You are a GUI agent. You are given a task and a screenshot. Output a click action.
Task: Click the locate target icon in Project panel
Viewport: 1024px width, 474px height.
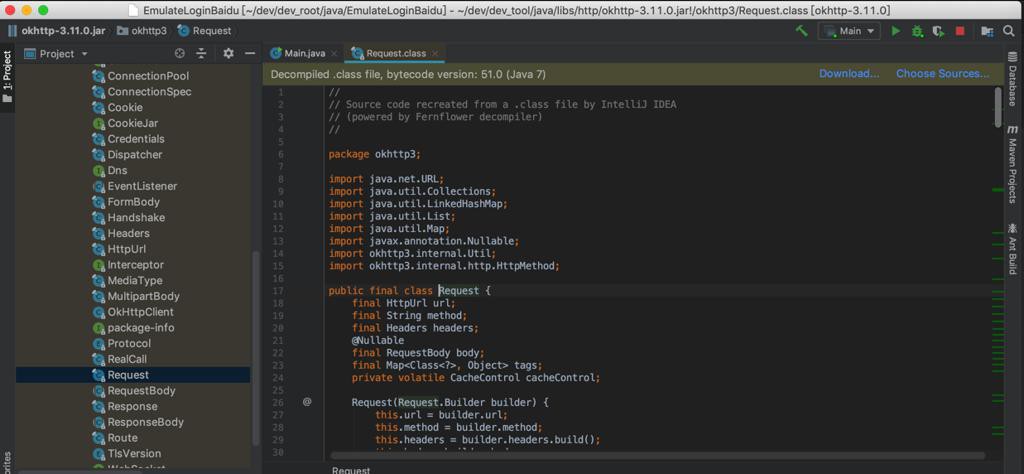[180, 54]
